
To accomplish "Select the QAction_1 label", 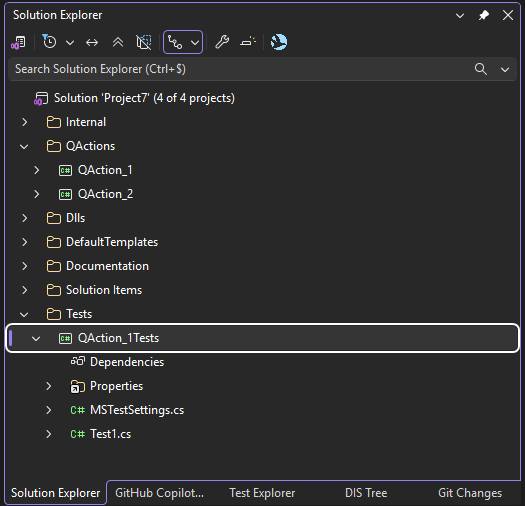I will (x=105, y=170).
